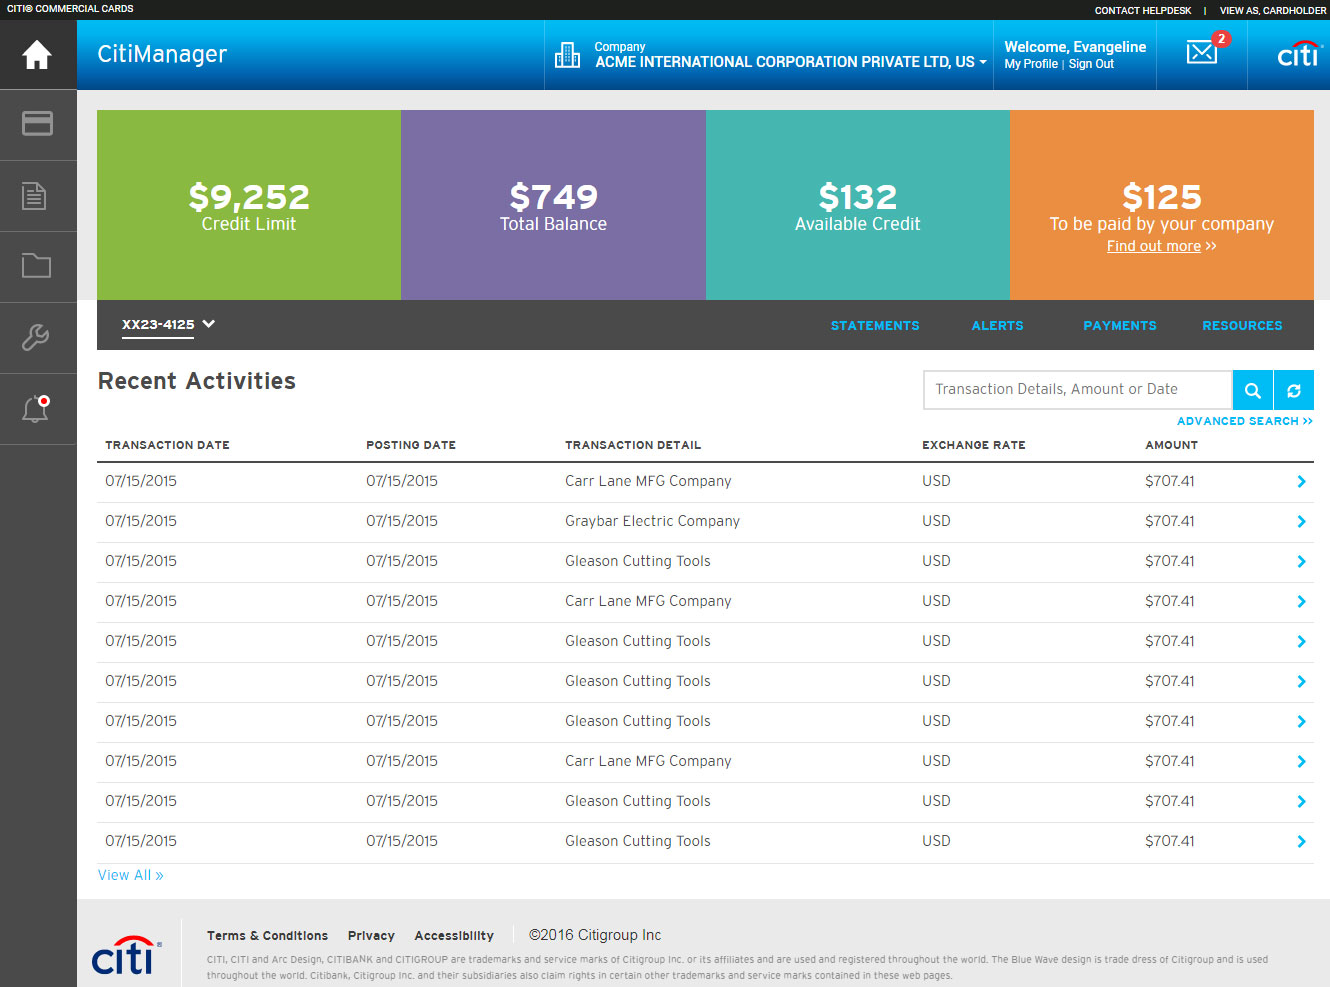
Task: Refresh the recent activities list
Action: coord(1293,390)
